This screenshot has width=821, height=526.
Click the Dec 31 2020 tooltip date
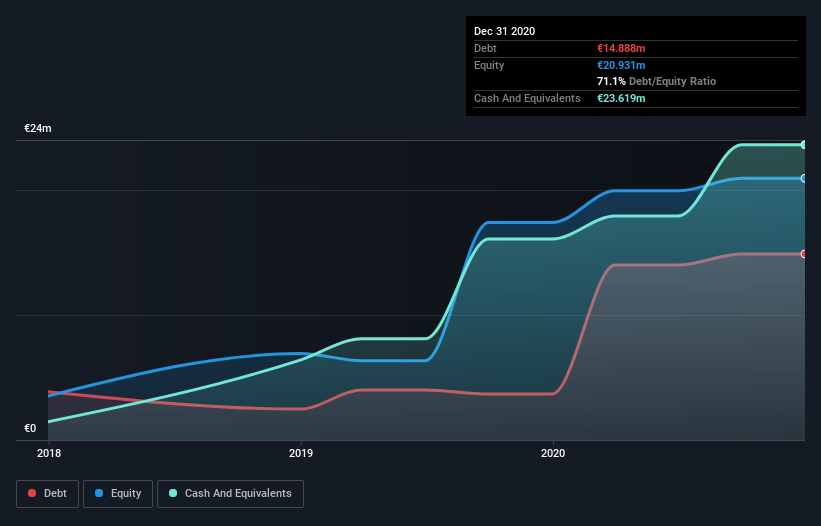click(x=504, y=31)
